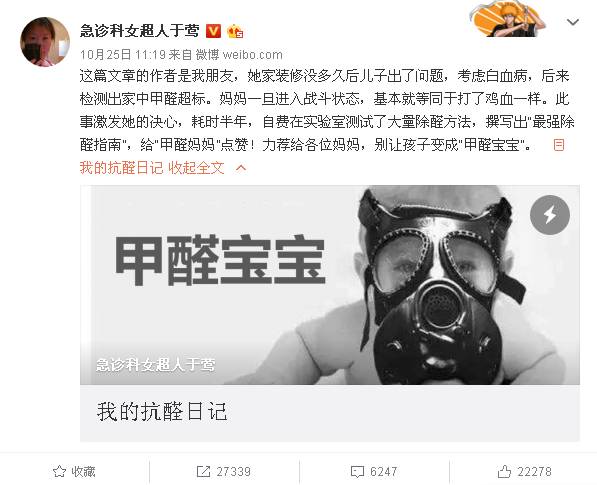This screenshot has height=485, width=597.
Task: Like the post with thumbs-up 22278
Action: coord(504,472)
